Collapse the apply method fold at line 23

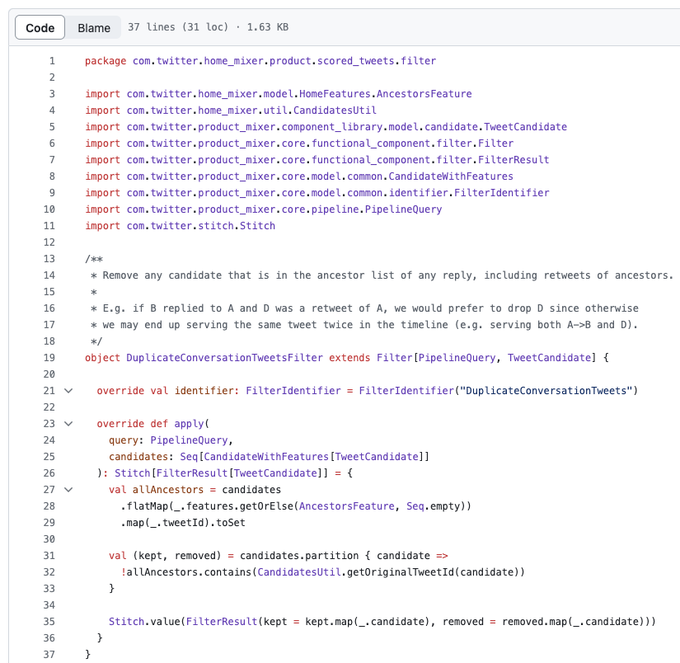pyautogui.click(x=69, y=424)
